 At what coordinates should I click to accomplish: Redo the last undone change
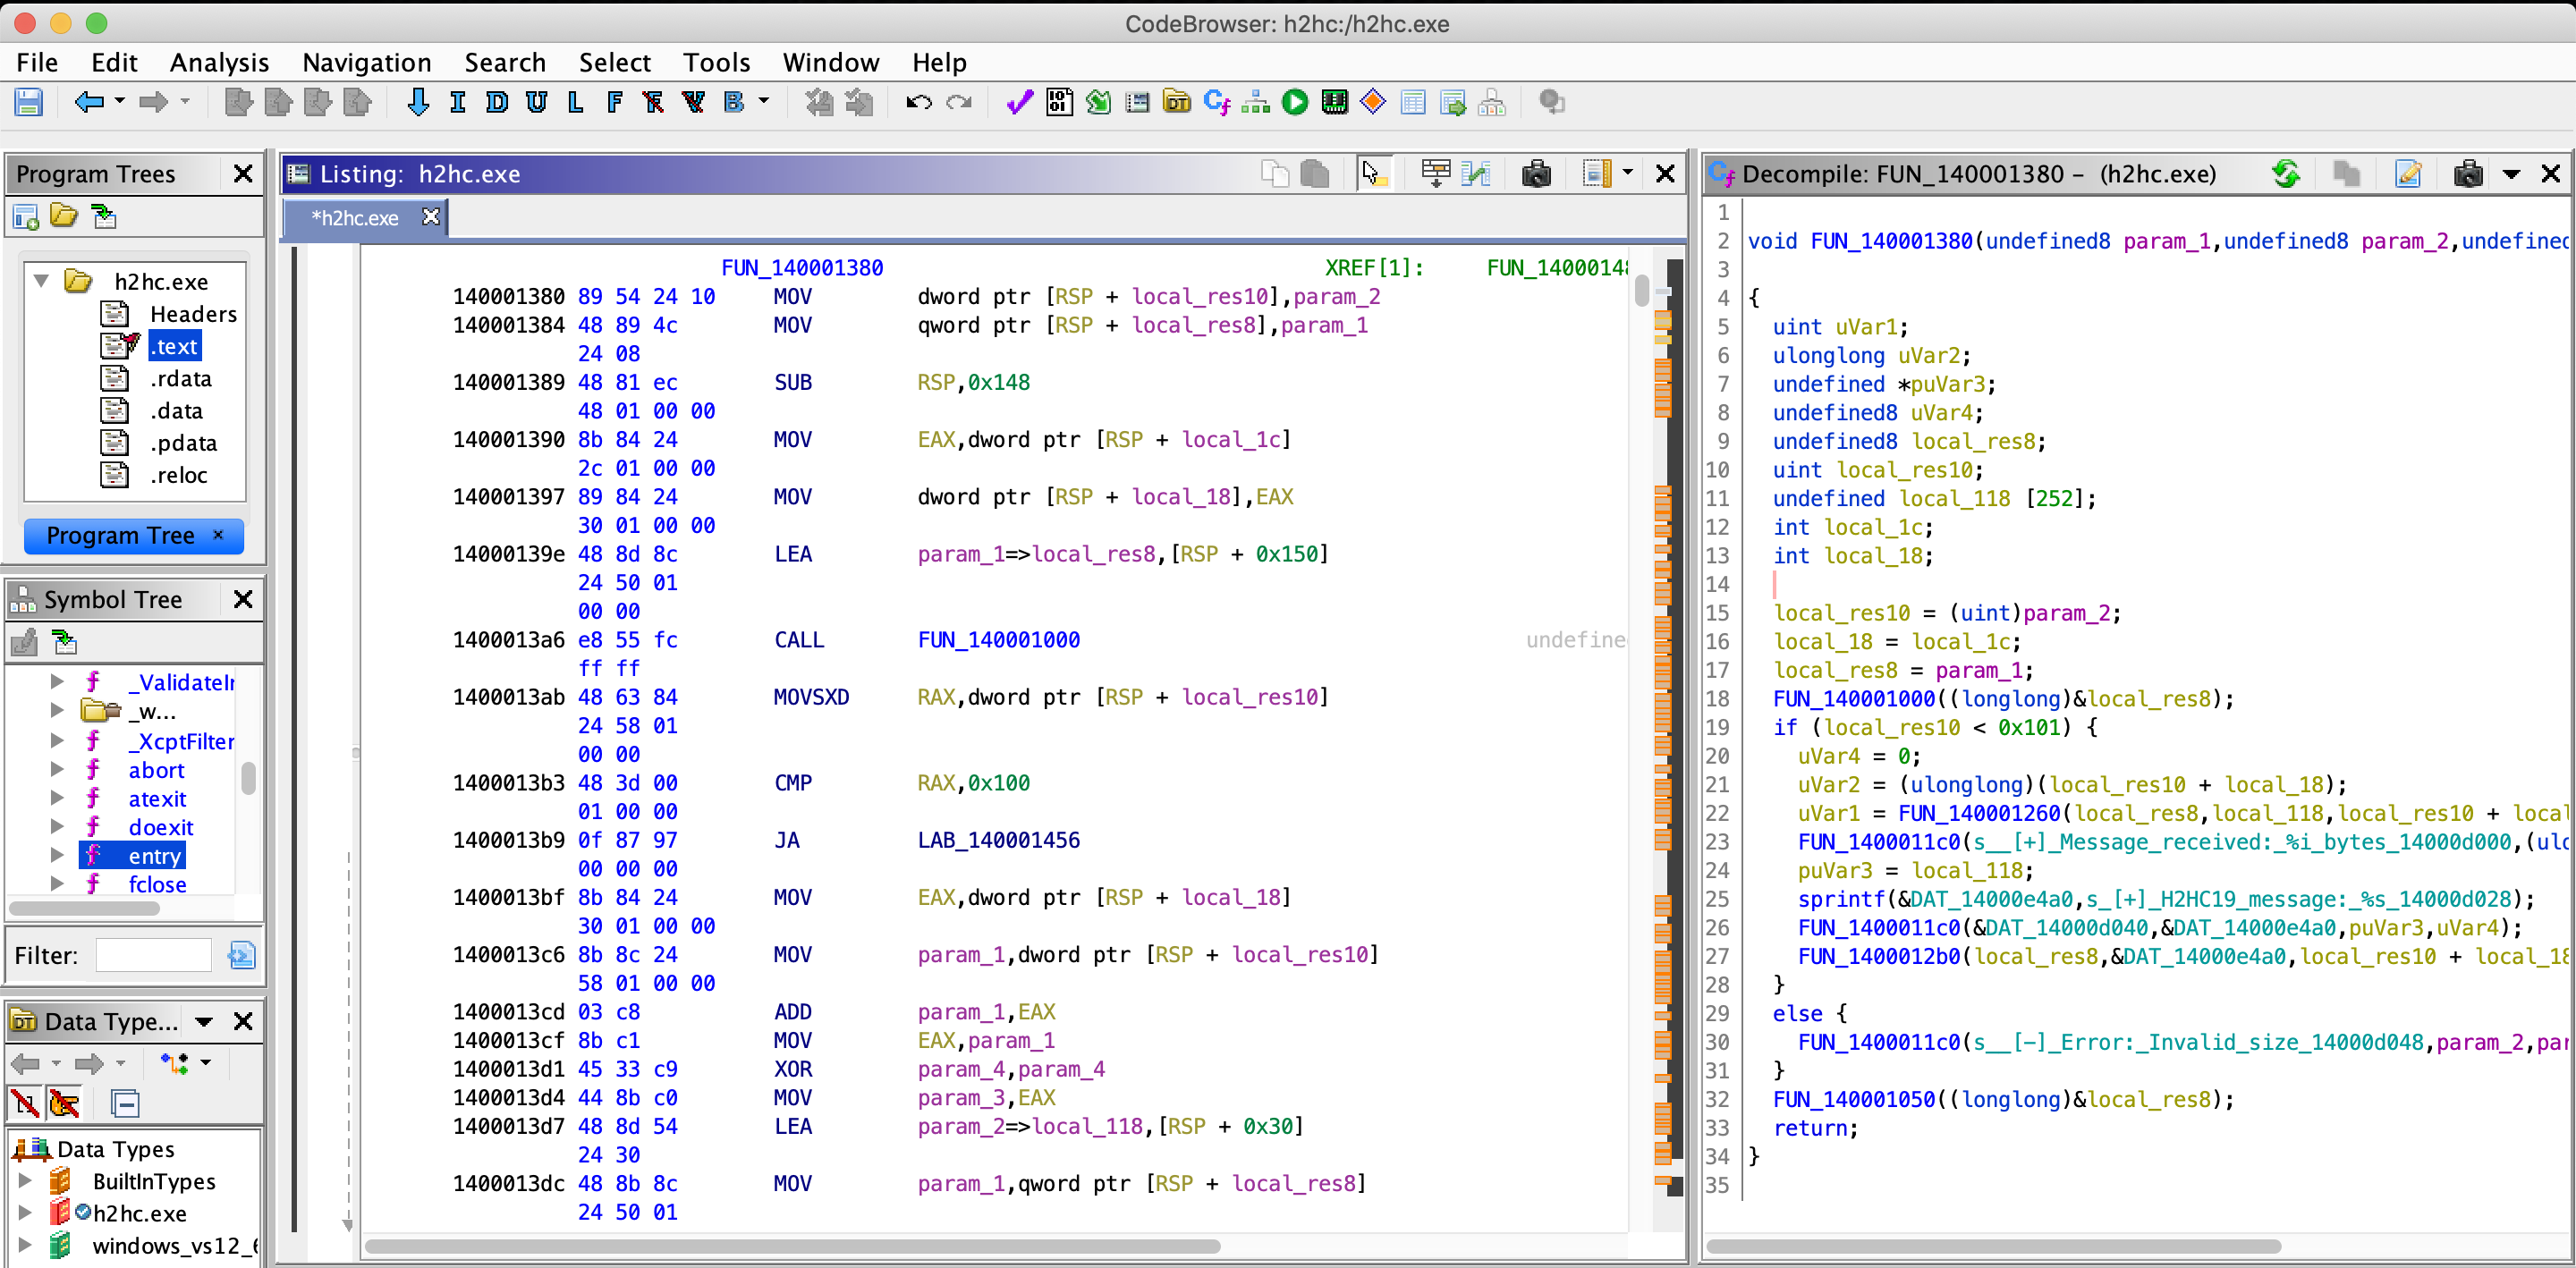[959, 102]
